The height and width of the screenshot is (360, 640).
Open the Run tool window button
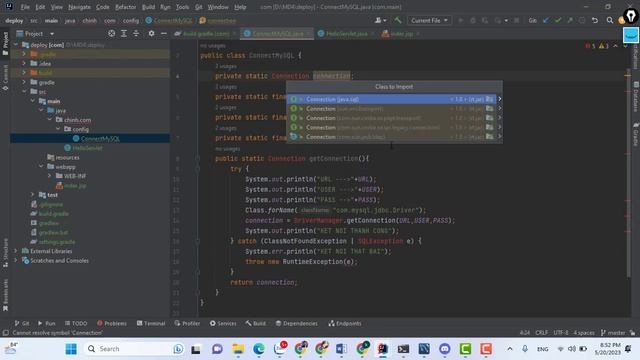tap(47, 323)
